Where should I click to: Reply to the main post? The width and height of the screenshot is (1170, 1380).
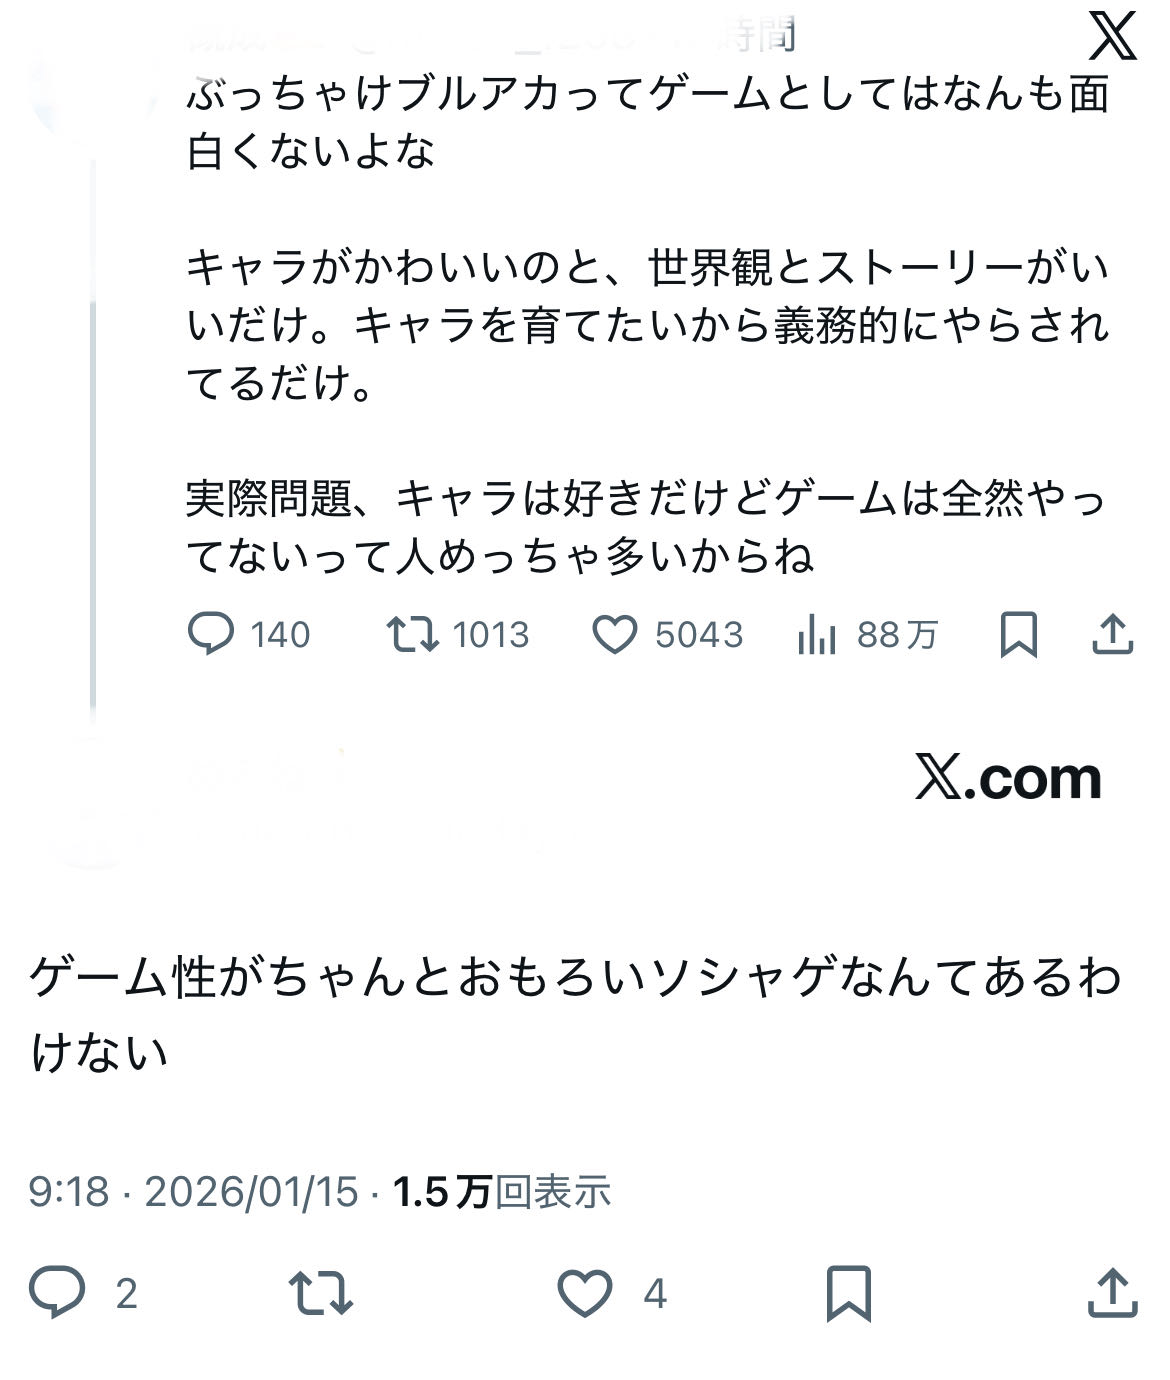[x=57, y=1292]
